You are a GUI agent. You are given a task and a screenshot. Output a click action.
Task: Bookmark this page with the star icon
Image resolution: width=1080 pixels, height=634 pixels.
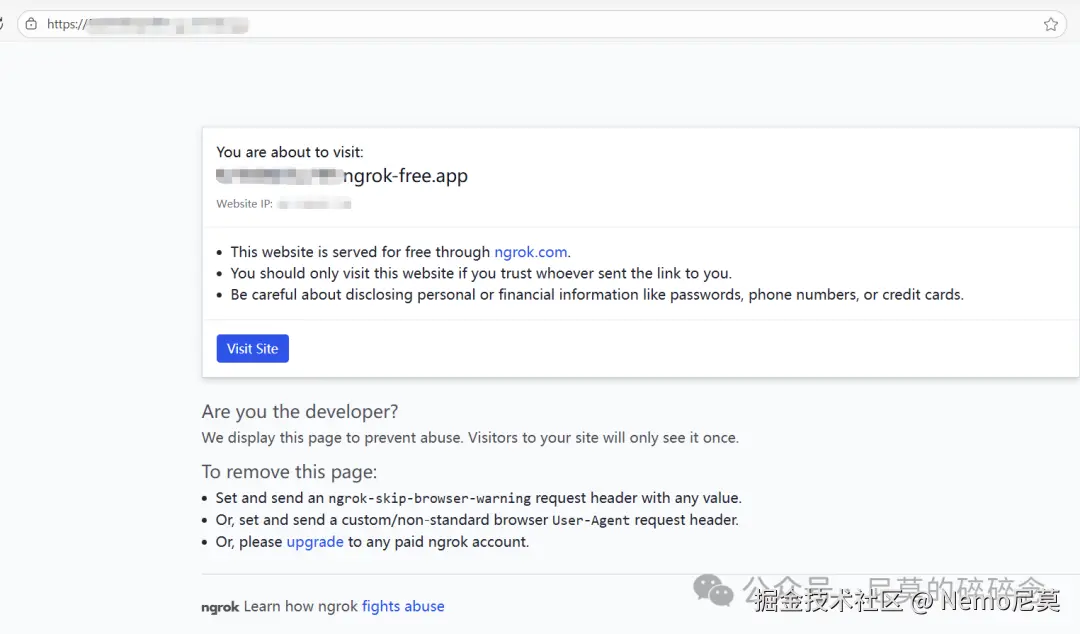pos(1050,24)
